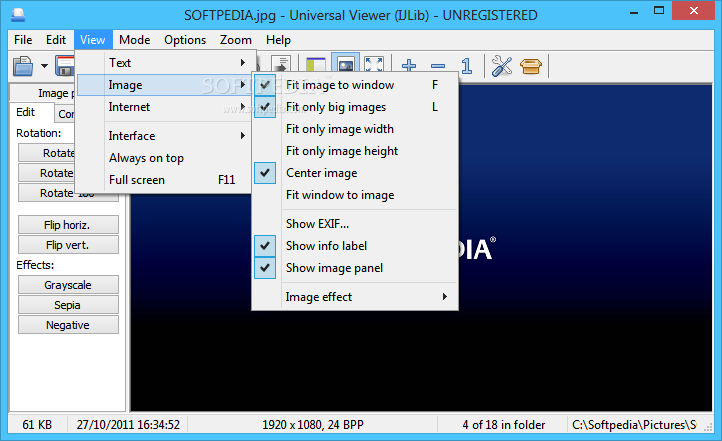Open the Edit menu

click(56, 40)
